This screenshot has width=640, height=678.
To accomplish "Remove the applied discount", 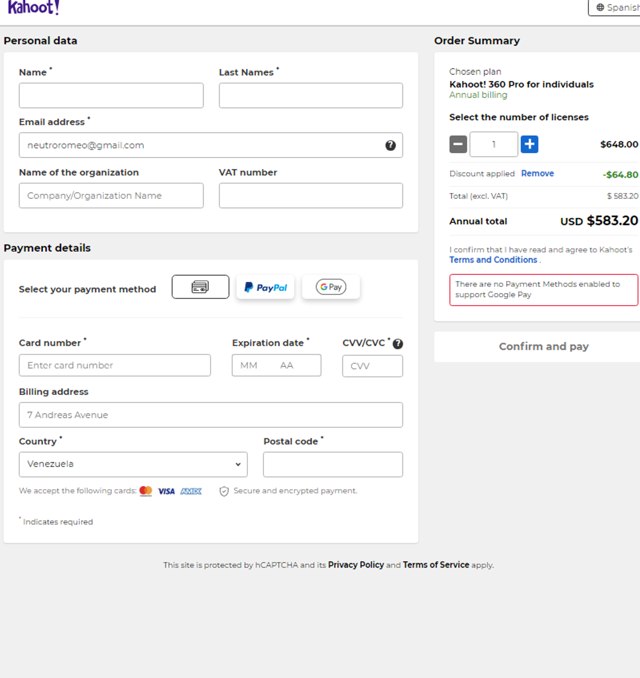I will tap(537, 173).
